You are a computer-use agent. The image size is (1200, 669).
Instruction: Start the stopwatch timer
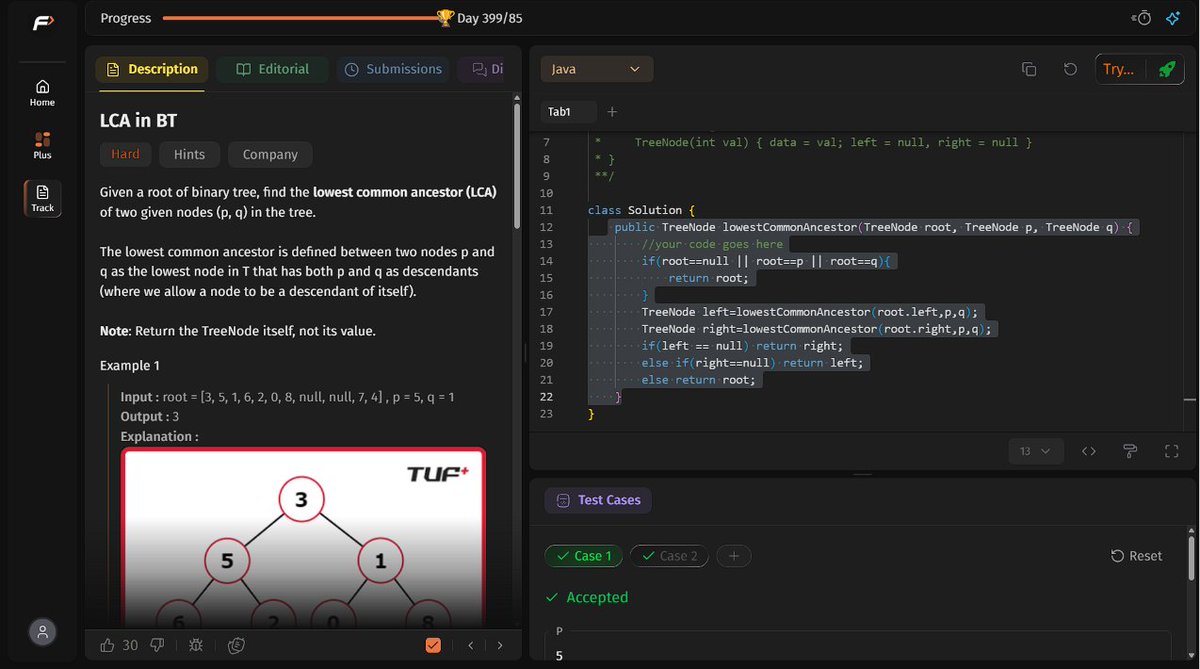point(1142,18)
